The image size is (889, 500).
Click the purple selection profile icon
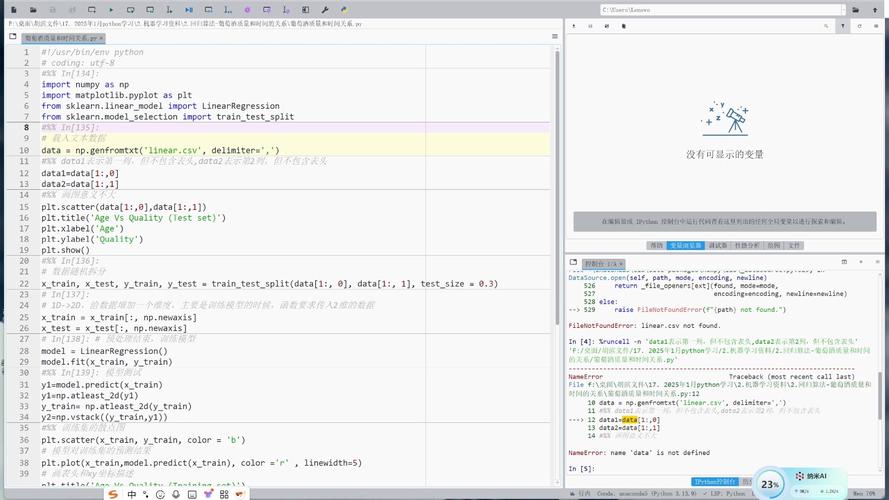coord(286,10)
